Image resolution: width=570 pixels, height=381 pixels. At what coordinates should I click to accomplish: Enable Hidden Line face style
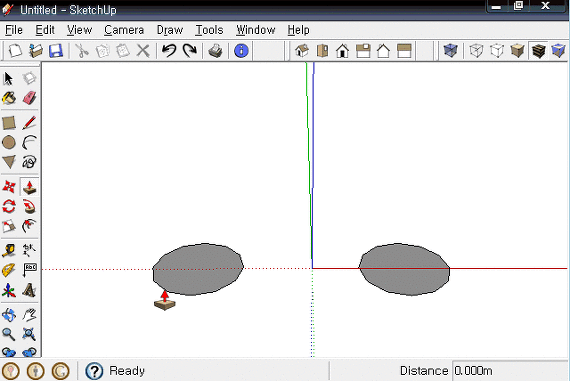pos(497,51)
